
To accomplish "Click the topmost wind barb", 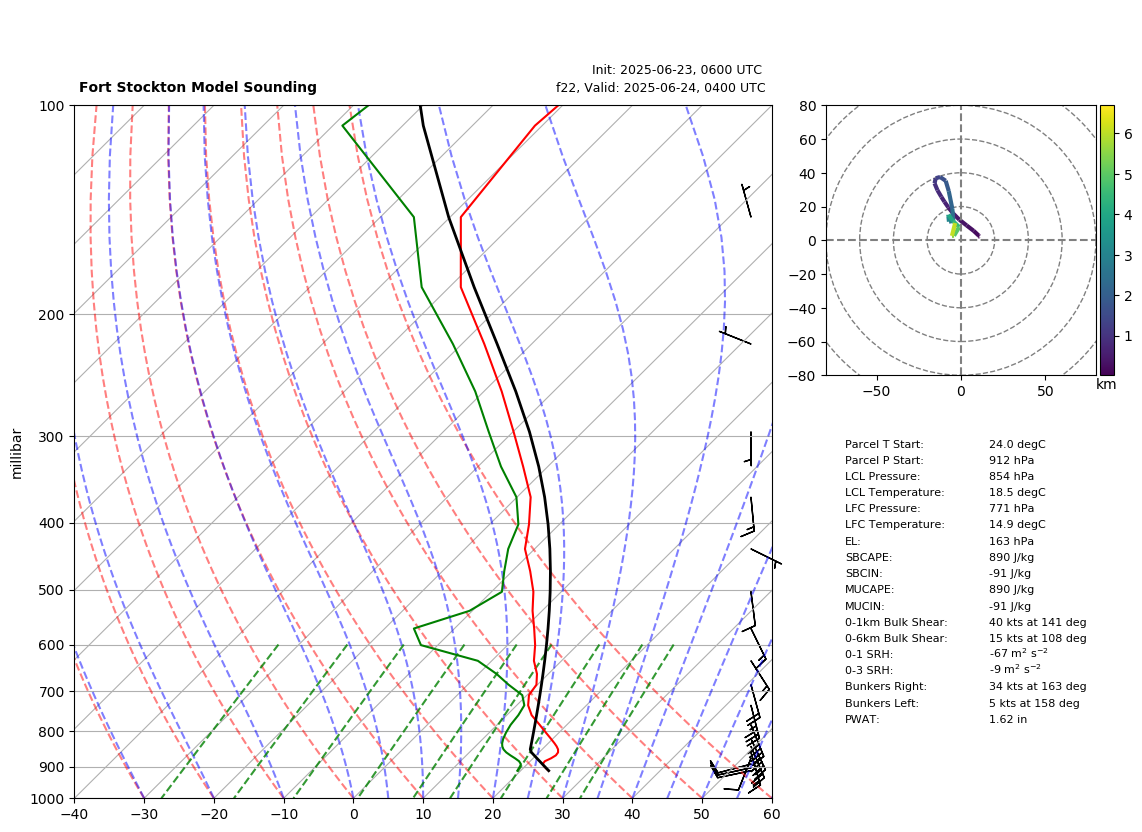I will click(x=747, y=200).
